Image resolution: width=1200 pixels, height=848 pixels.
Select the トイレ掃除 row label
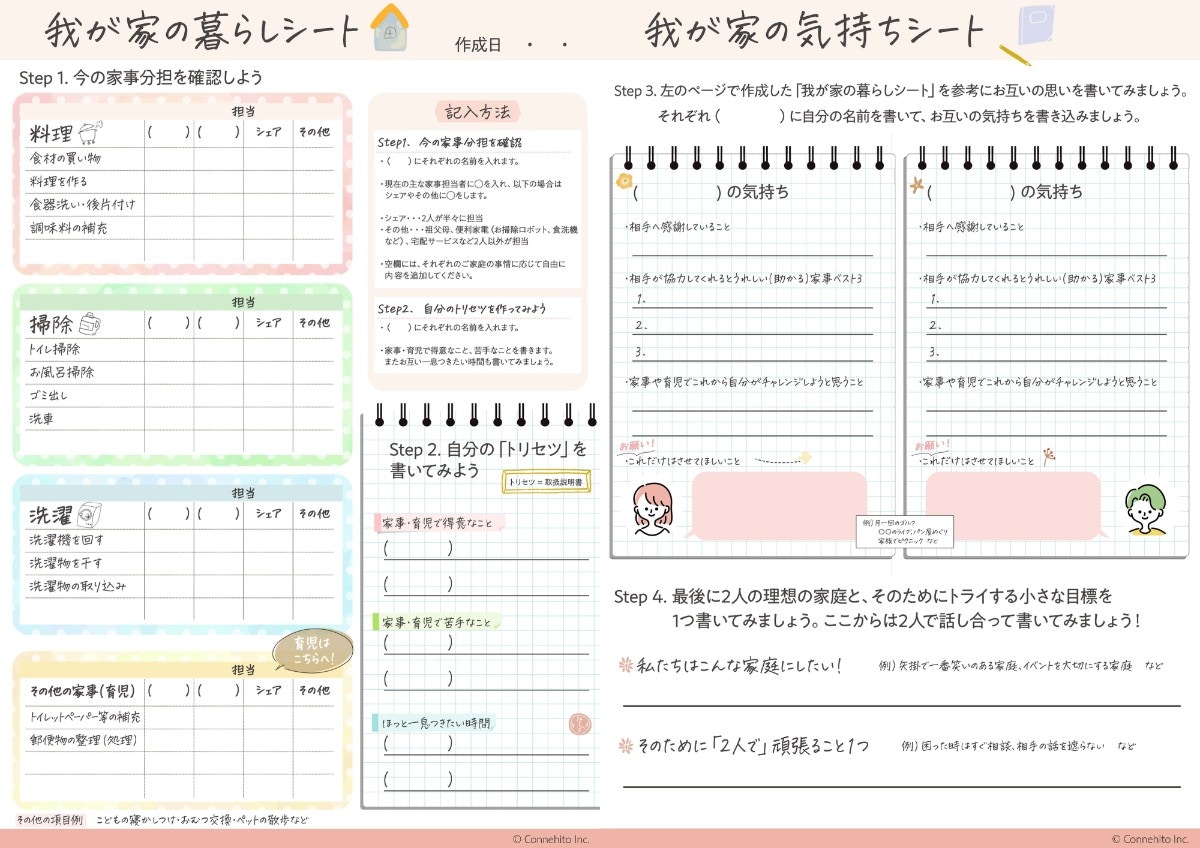click(x=54, y=349)
